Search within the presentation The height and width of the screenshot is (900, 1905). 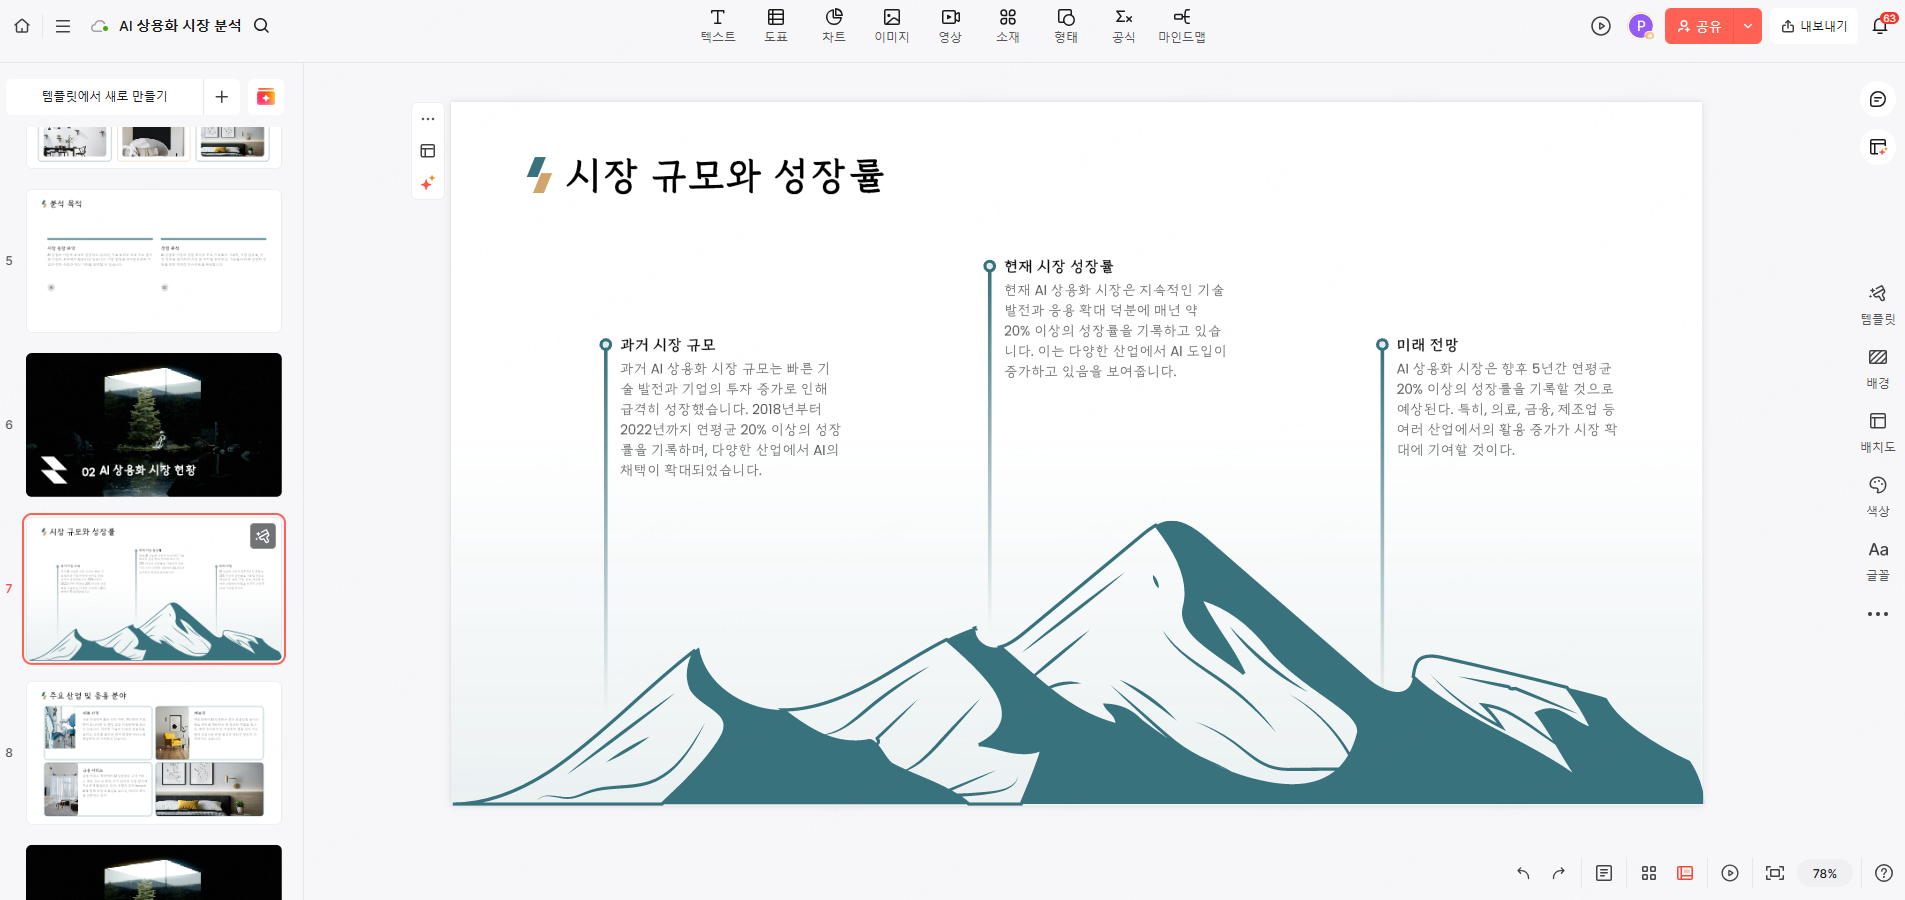point(262,26)
